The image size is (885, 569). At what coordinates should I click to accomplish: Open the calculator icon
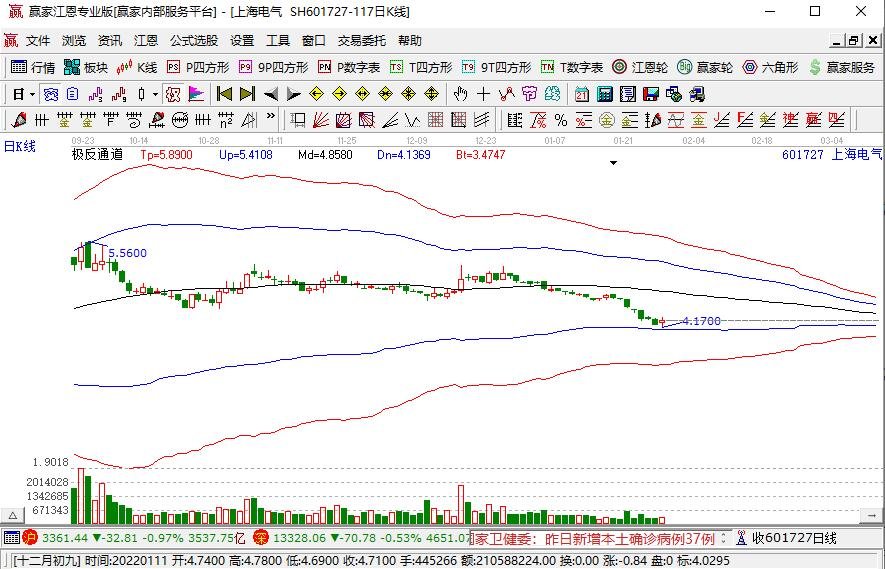pos(604,94)
